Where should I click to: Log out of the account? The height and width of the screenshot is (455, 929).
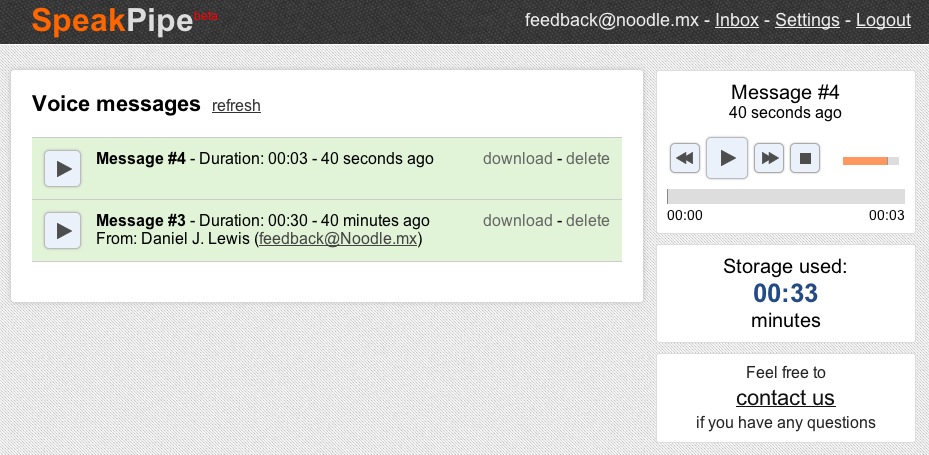(883, 20)
